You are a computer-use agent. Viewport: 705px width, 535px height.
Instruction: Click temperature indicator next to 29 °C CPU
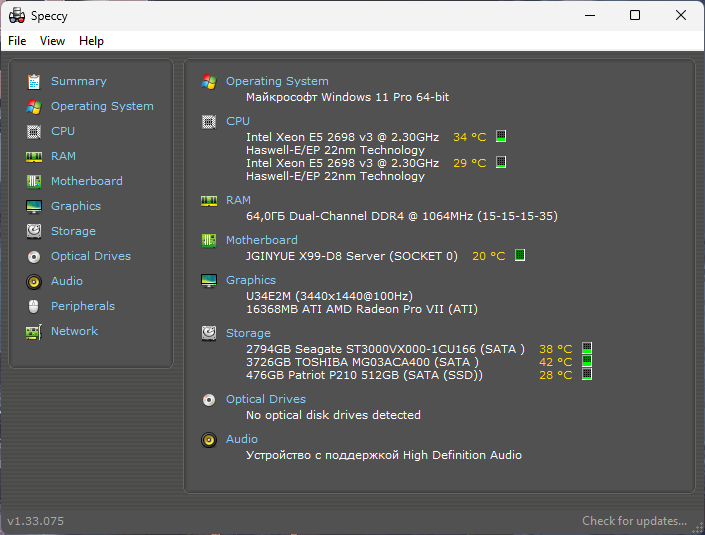click(x=501, y=162)
